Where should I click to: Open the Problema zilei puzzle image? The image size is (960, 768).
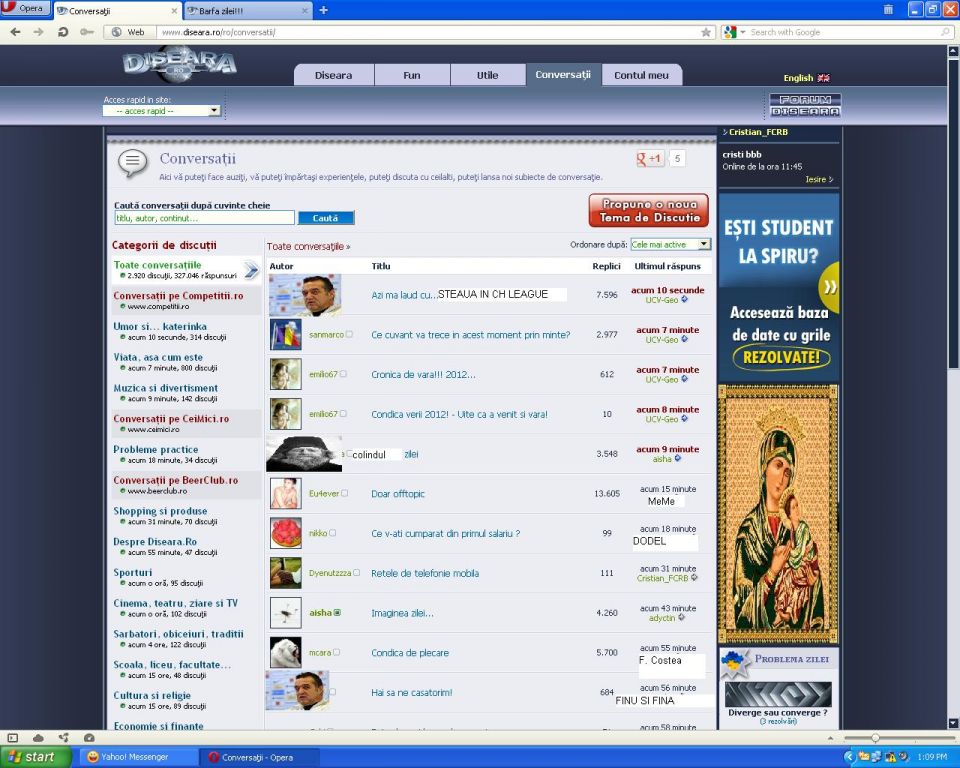click(778, 695)
